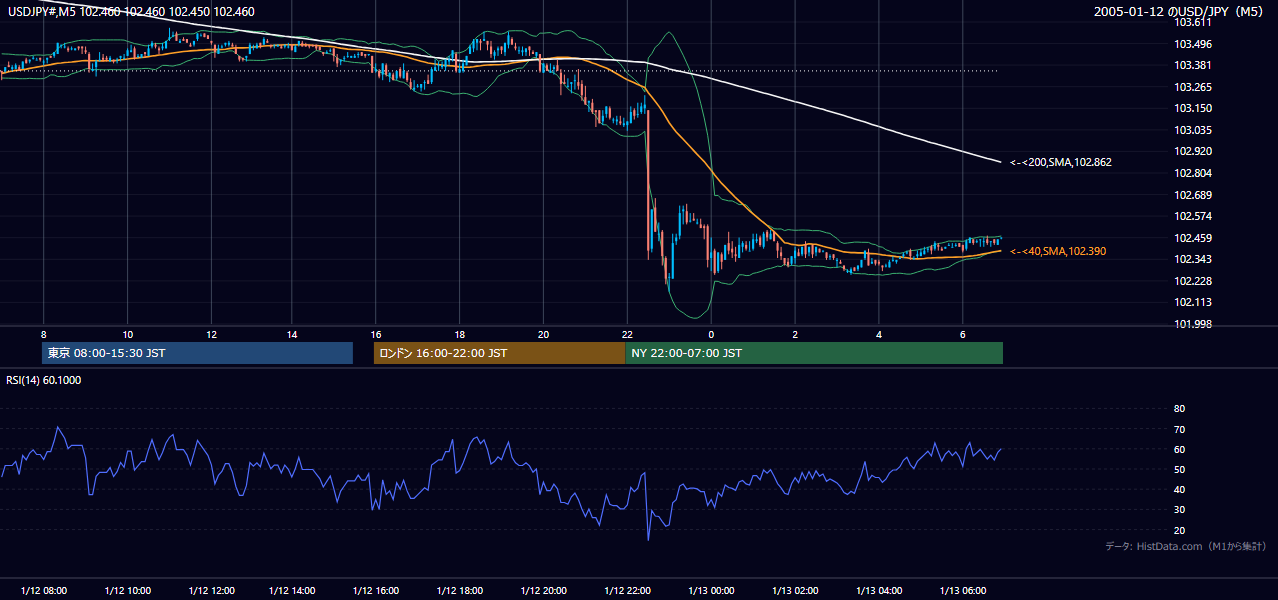Click RSI scale value 60
The image size is (1278, 600).
[1179, 449]
